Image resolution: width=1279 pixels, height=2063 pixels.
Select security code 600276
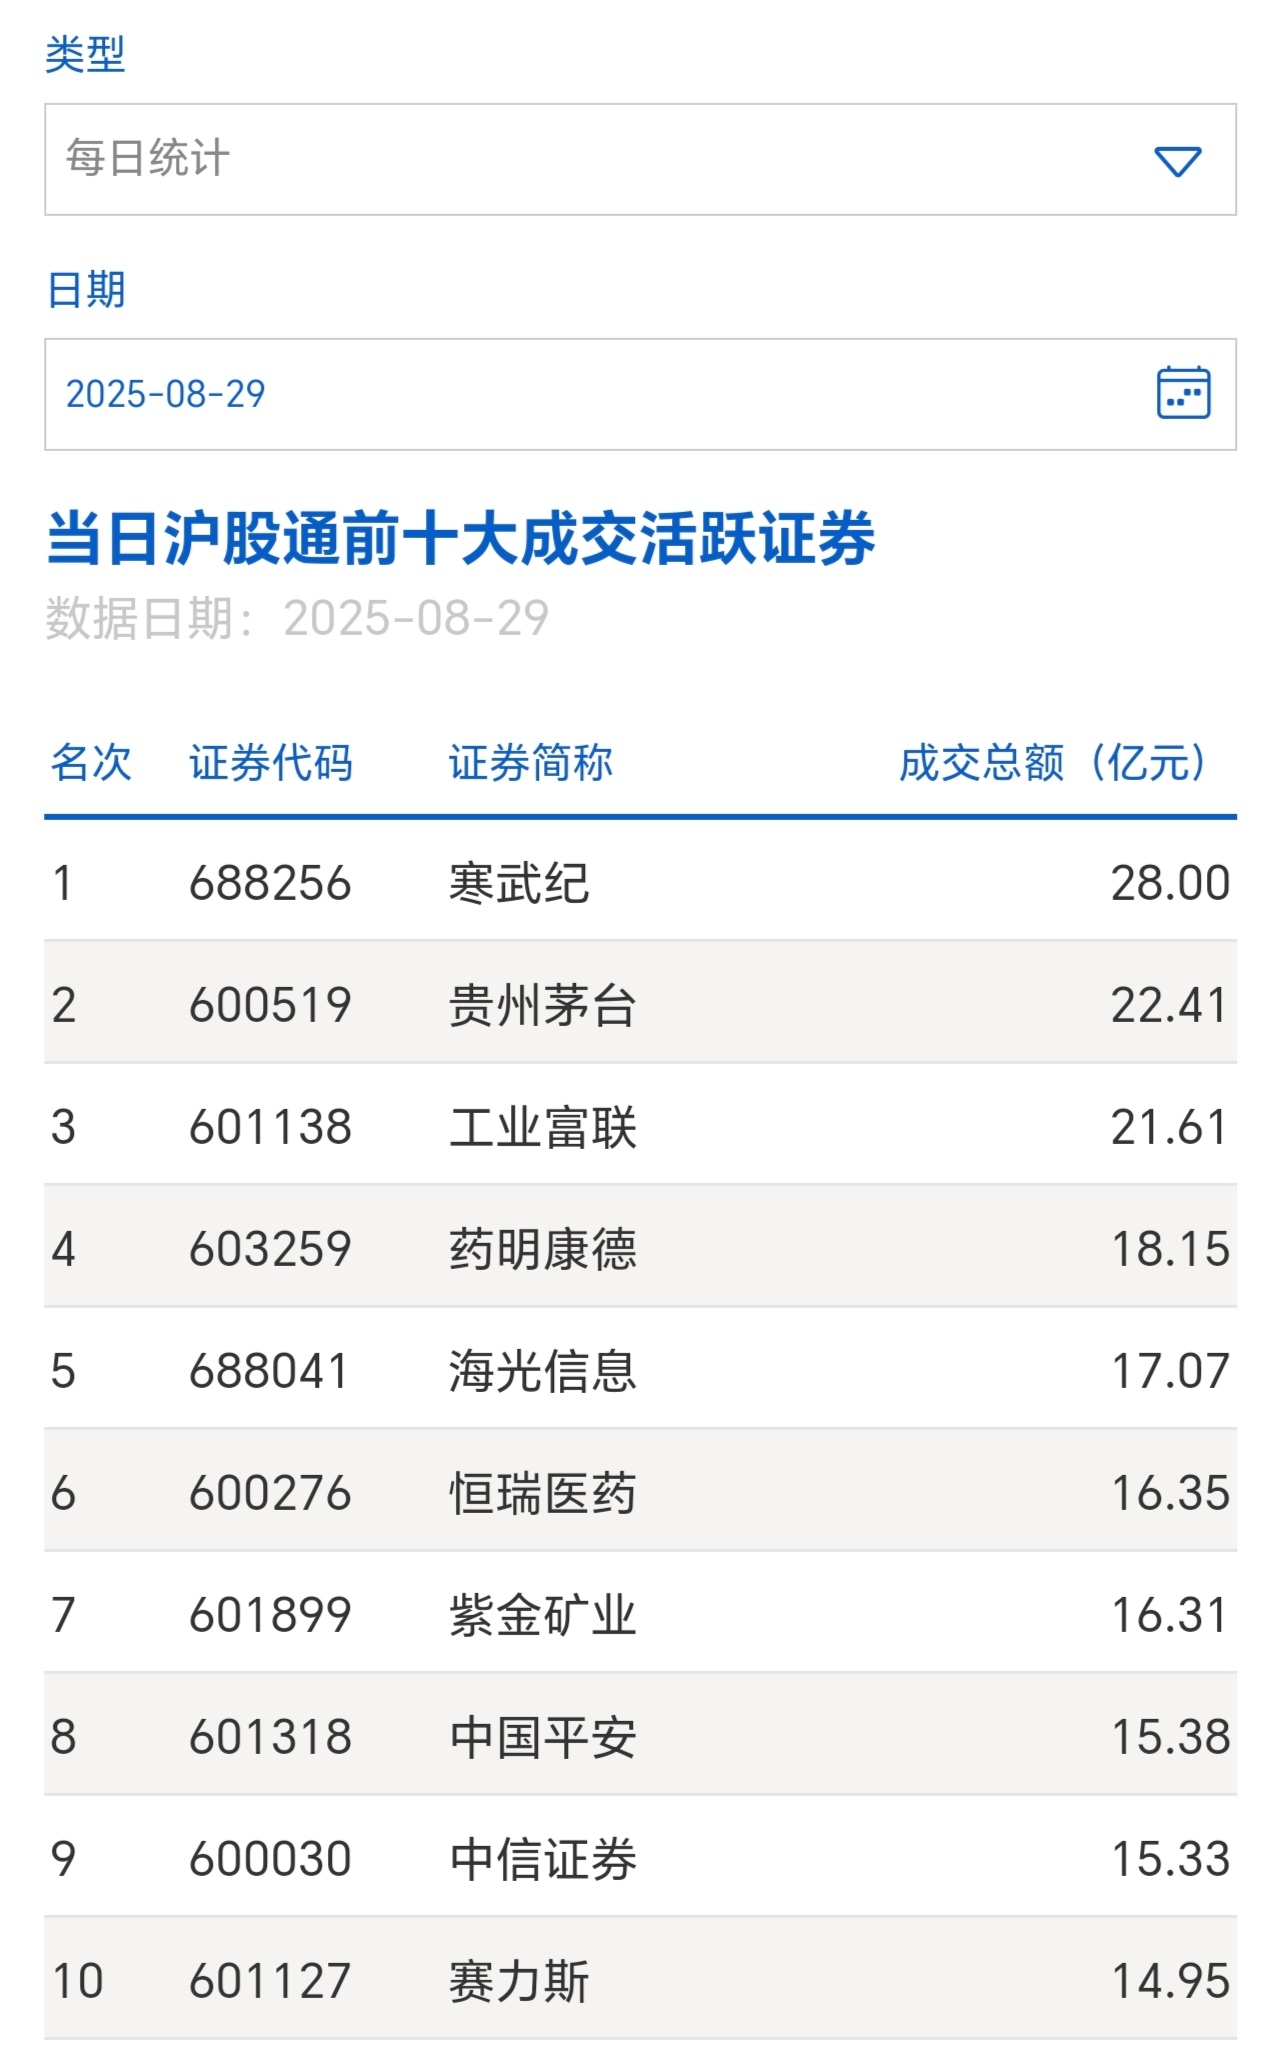click(x=270, y=1494)
